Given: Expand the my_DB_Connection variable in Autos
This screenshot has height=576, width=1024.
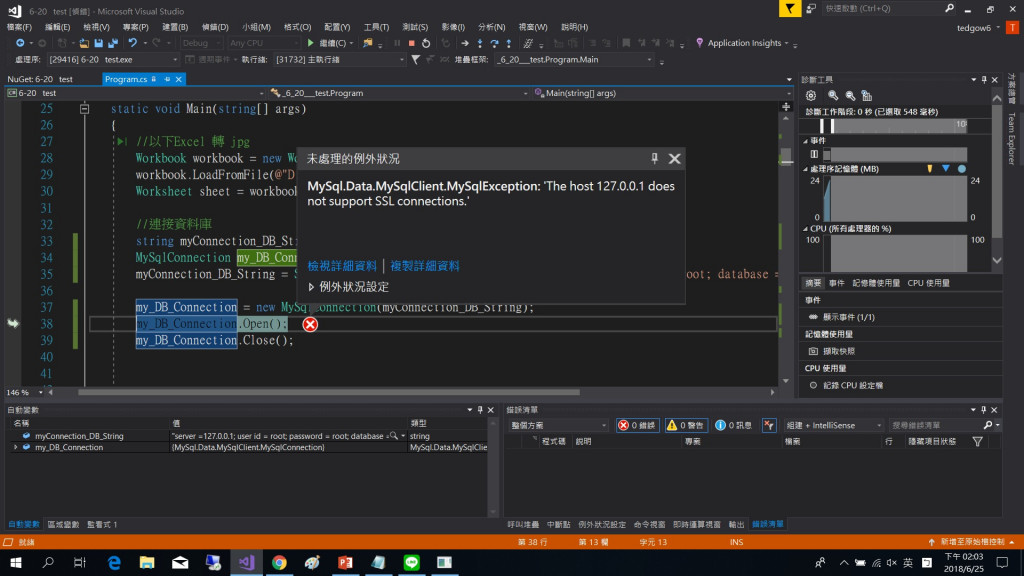Looking at the screenshot, I should pyautogui.click(x=16, y=447).
